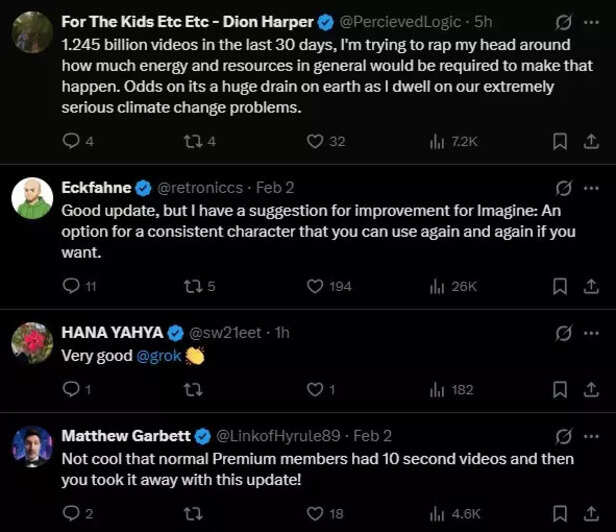This screenshot has height=532, width=616.
Task: Reply to Dion Harper's energy tweet
Action: (70, 141)
